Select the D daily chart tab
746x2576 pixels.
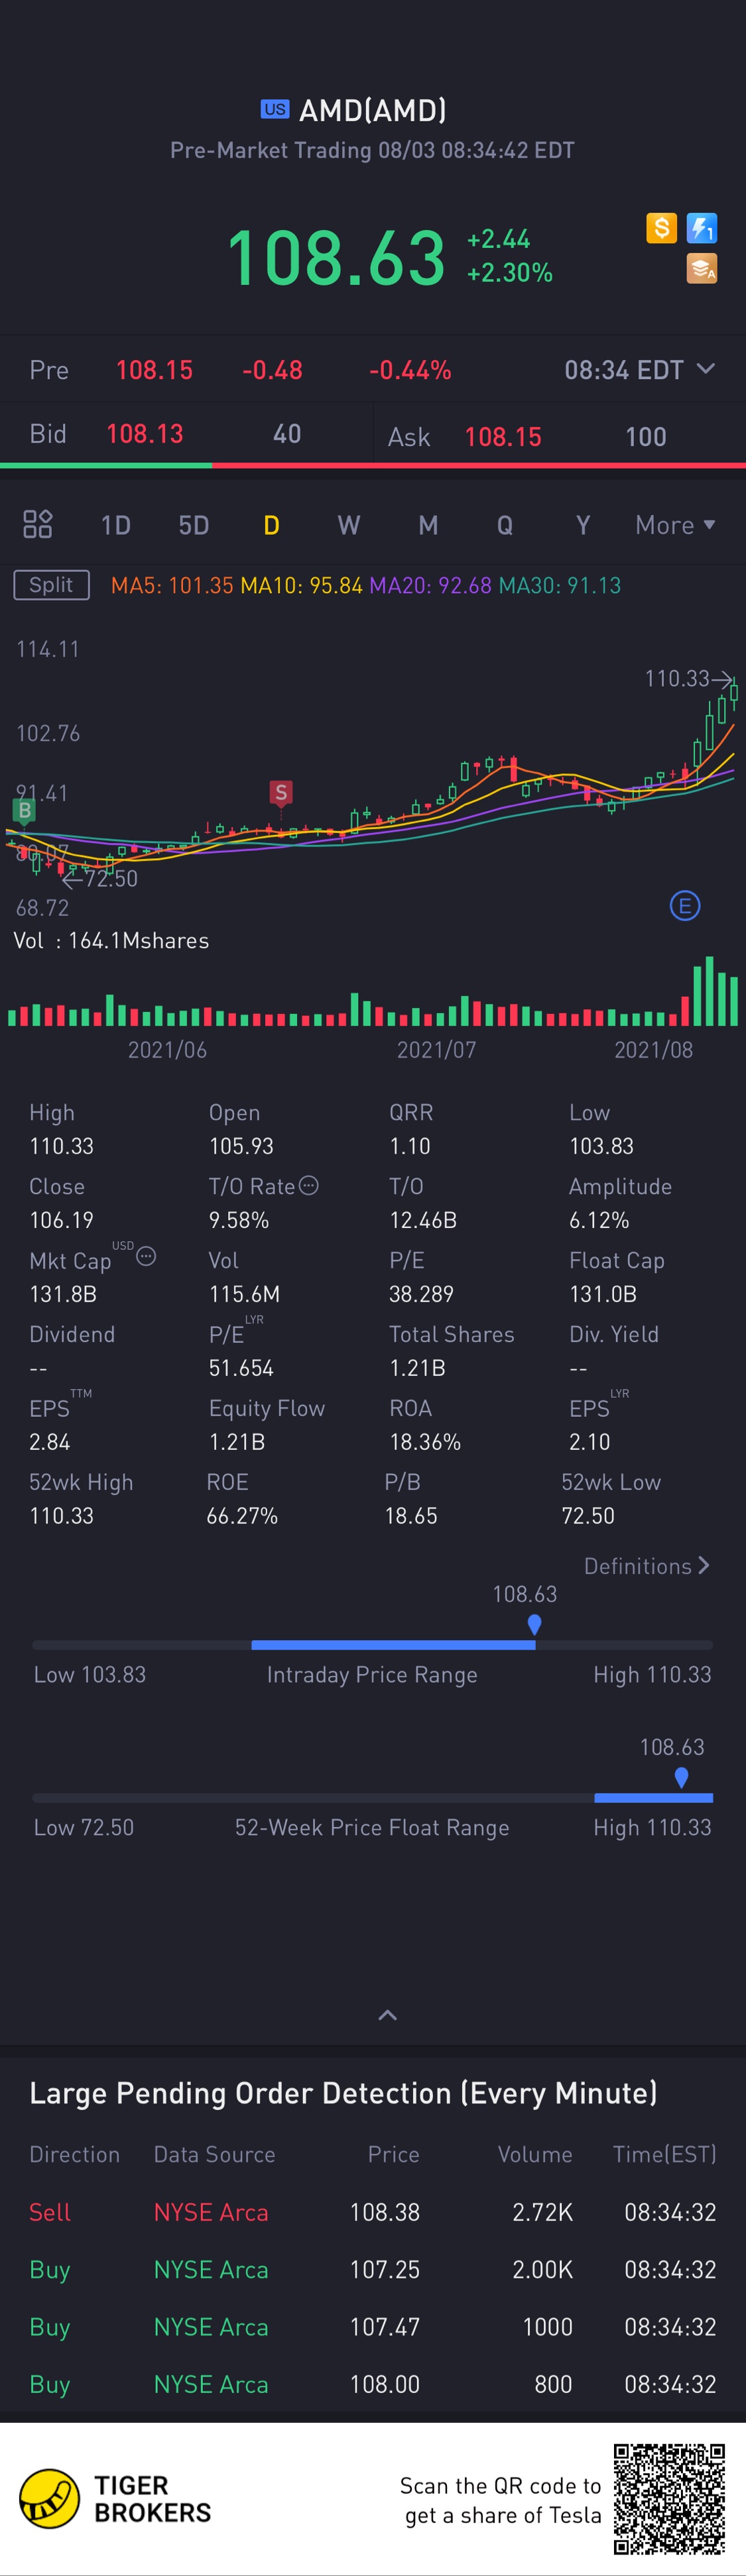[x=271, y=525]
